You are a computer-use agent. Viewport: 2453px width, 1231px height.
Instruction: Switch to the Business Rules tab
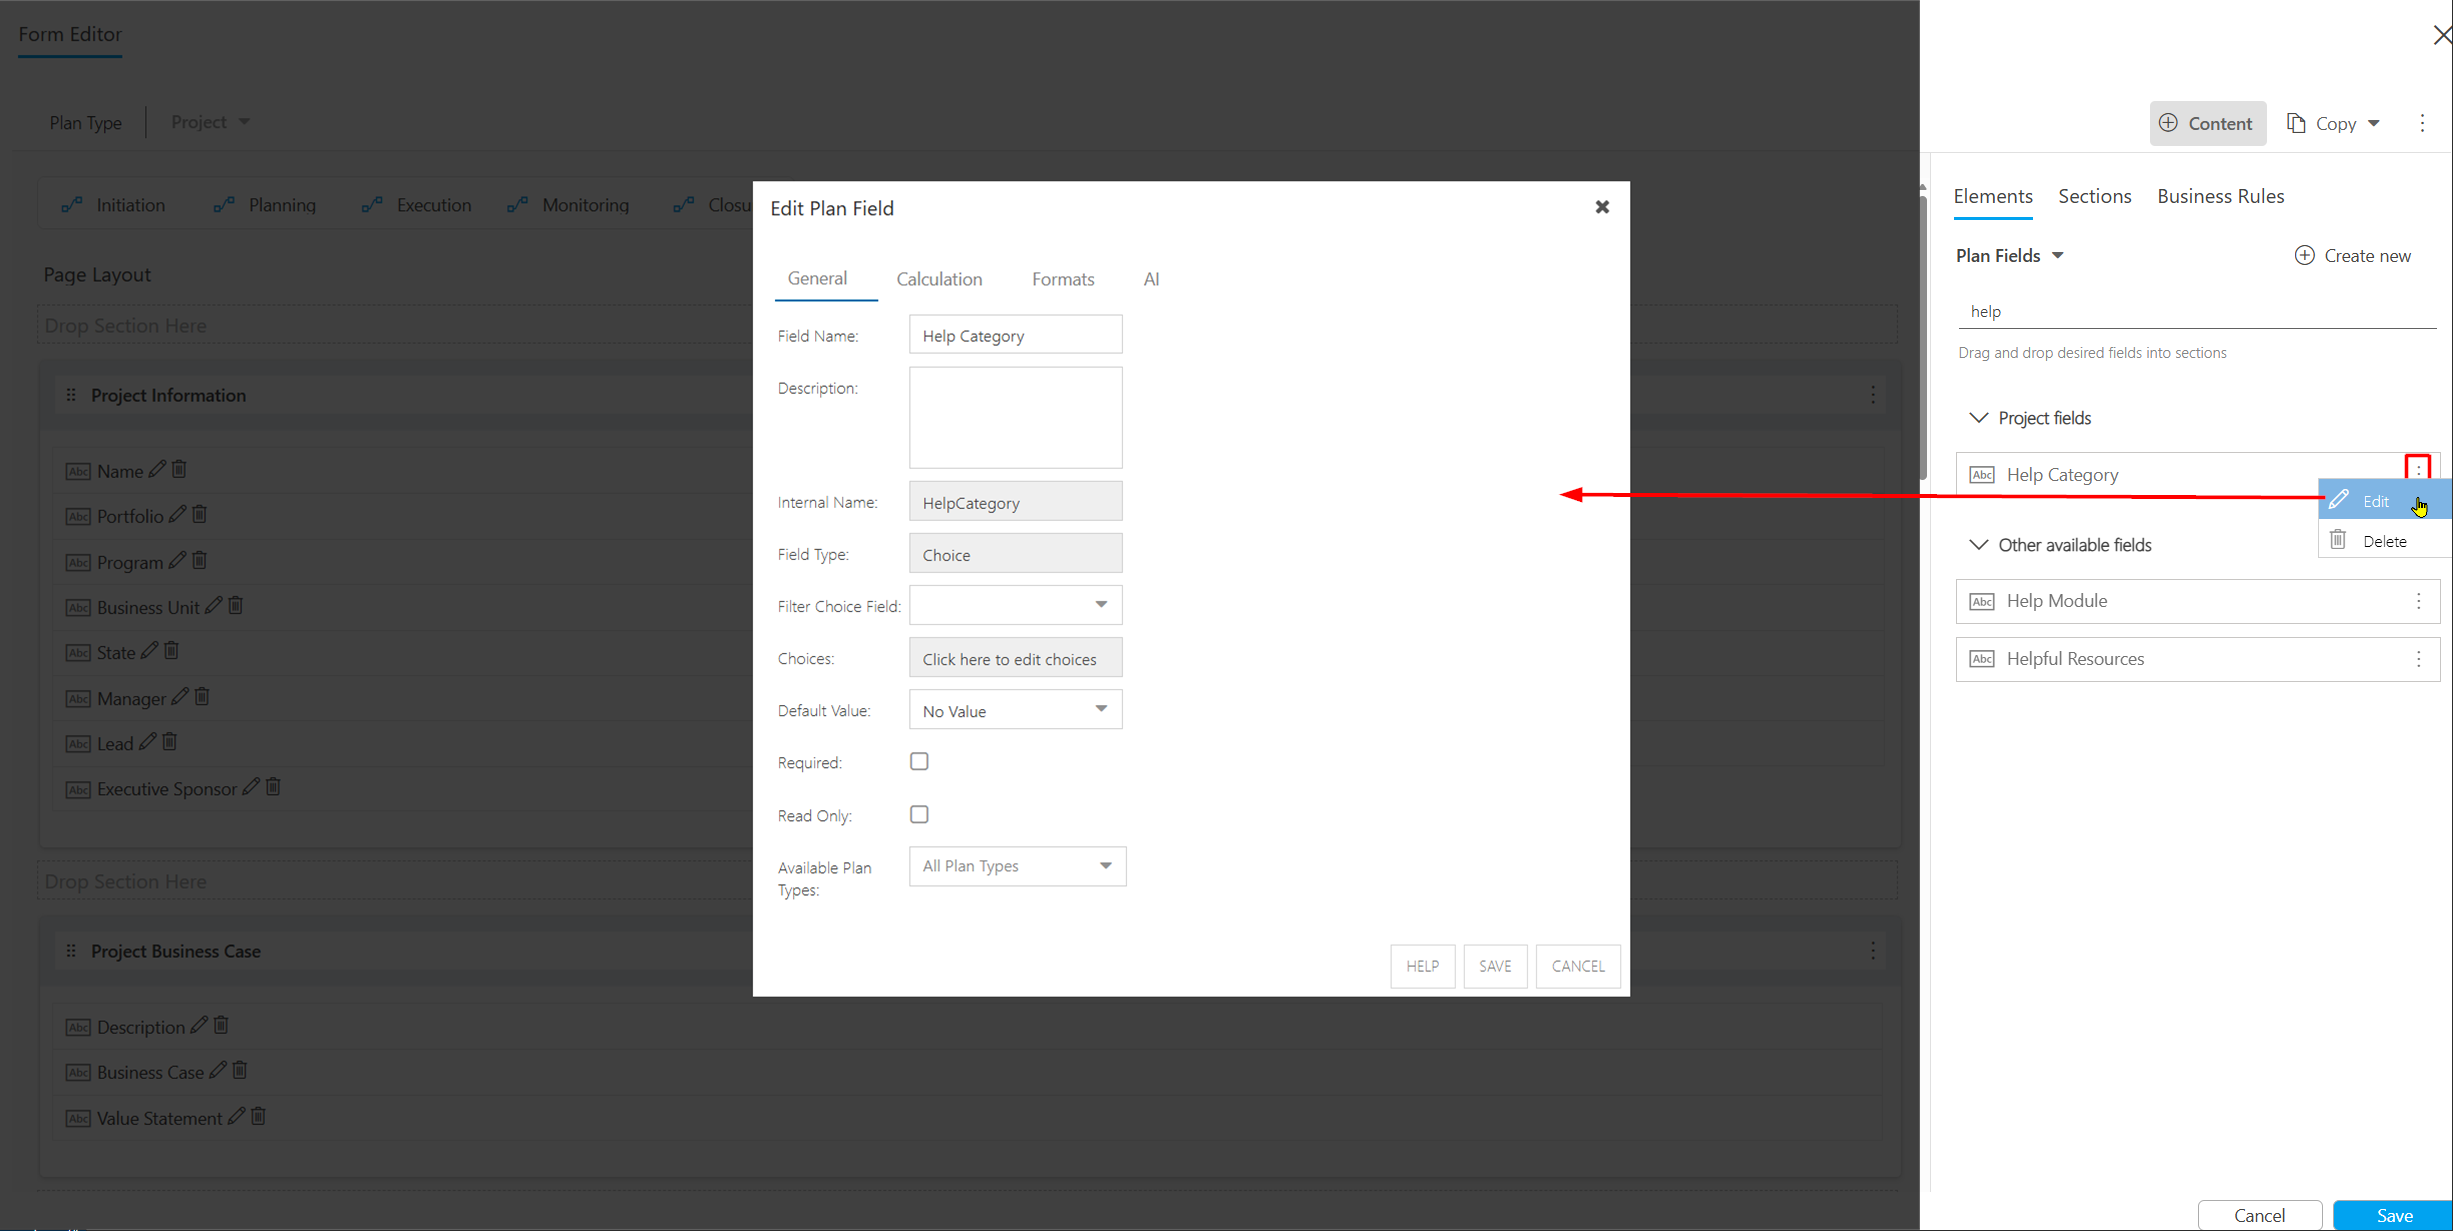[2220, 196]
